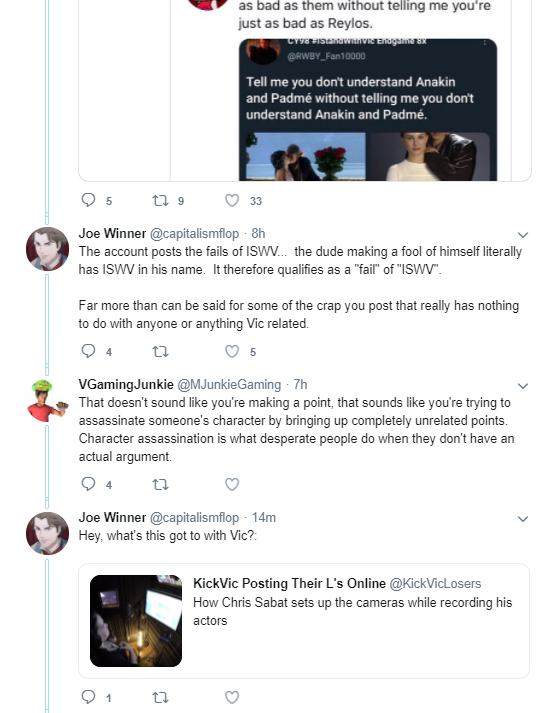This screenshot has height=713, width=551.
Task: Reply to Joe Winner's 8h tweet
Action: coord(88,351)
